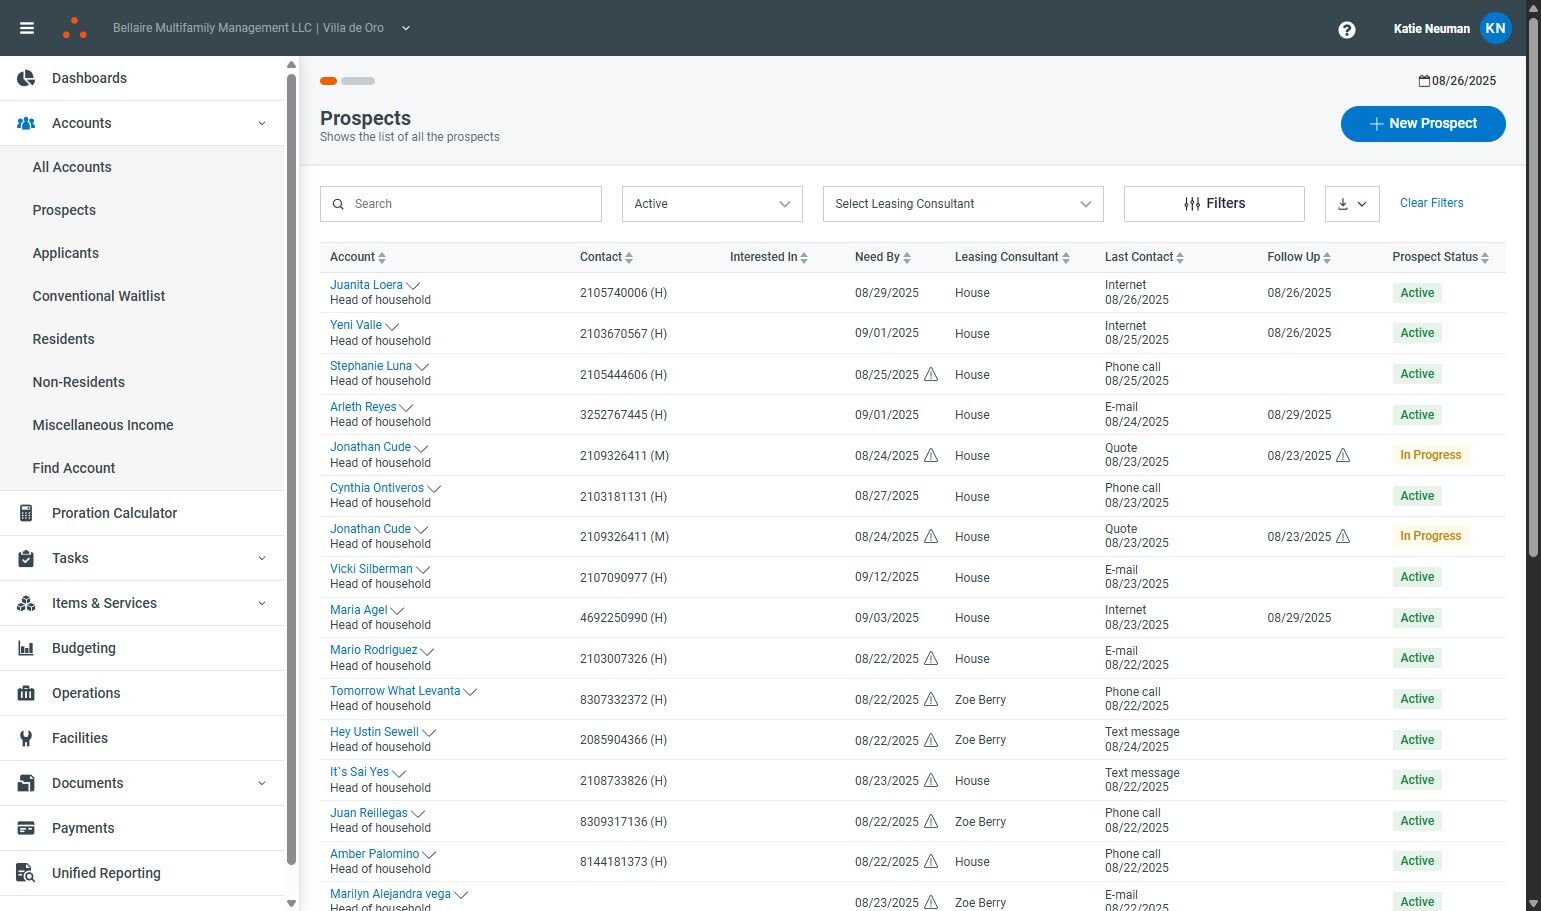Click the Clear Filters link
Viewport: 1541px width, 911px height.
1431,203
